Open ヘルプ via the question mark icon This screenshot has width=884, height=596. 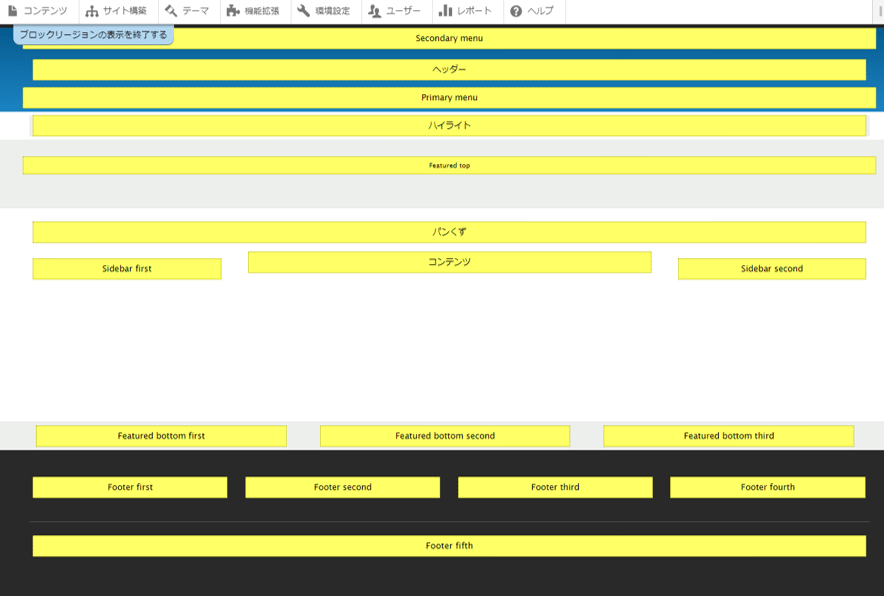516,11
